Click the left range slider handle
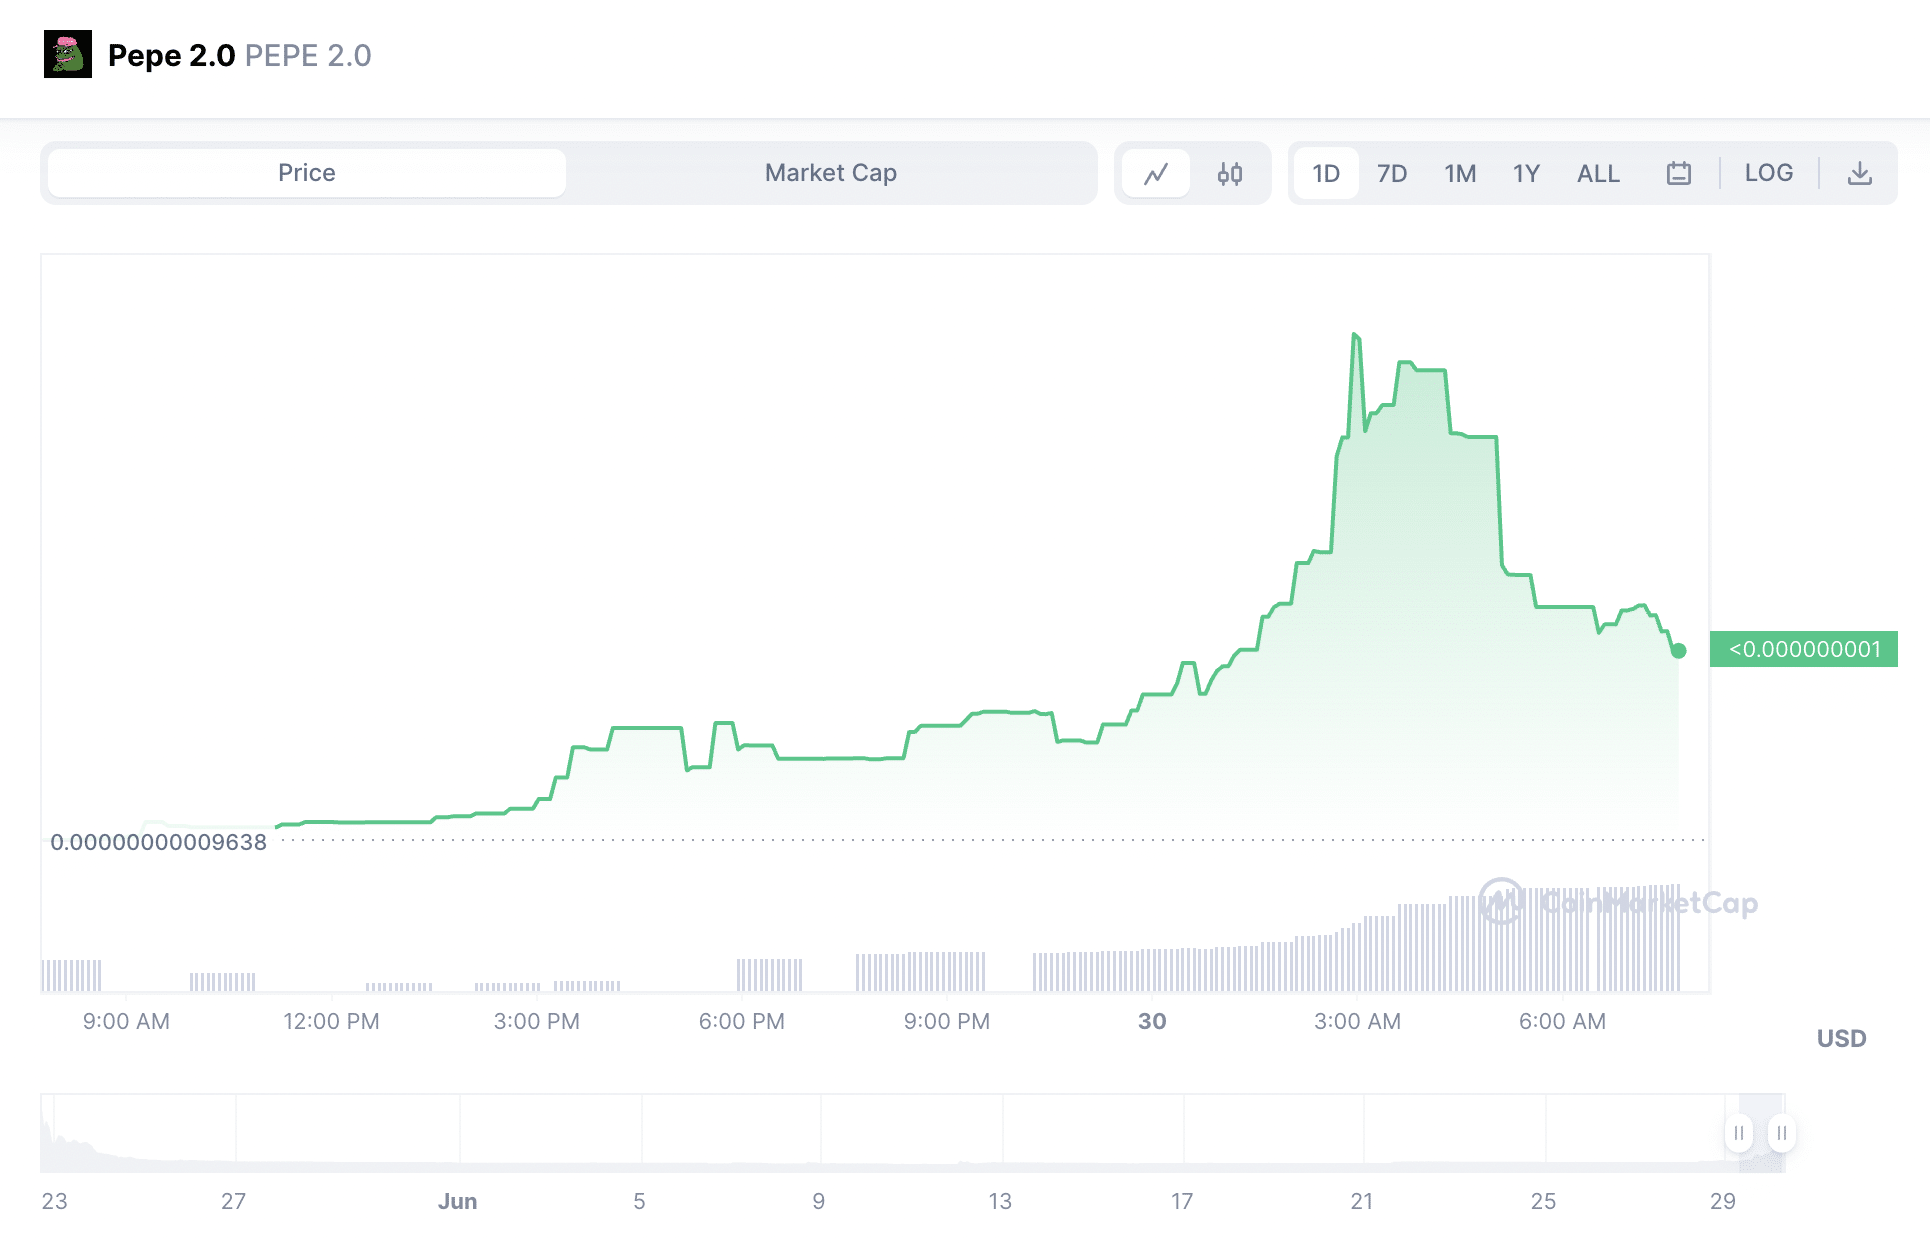 pyautogui.click(x=1739, y=1133)
